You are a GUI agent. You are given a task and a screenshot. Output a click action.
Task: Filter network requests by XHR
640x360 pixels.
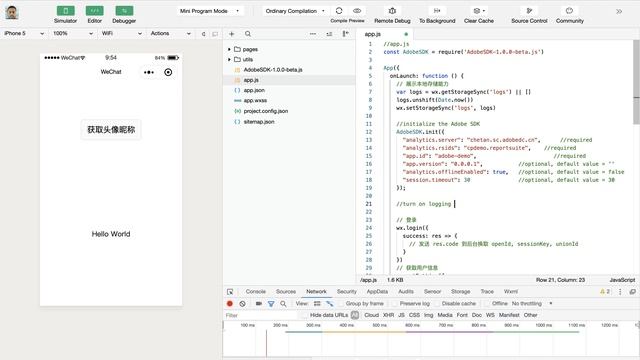pos(388,315)
